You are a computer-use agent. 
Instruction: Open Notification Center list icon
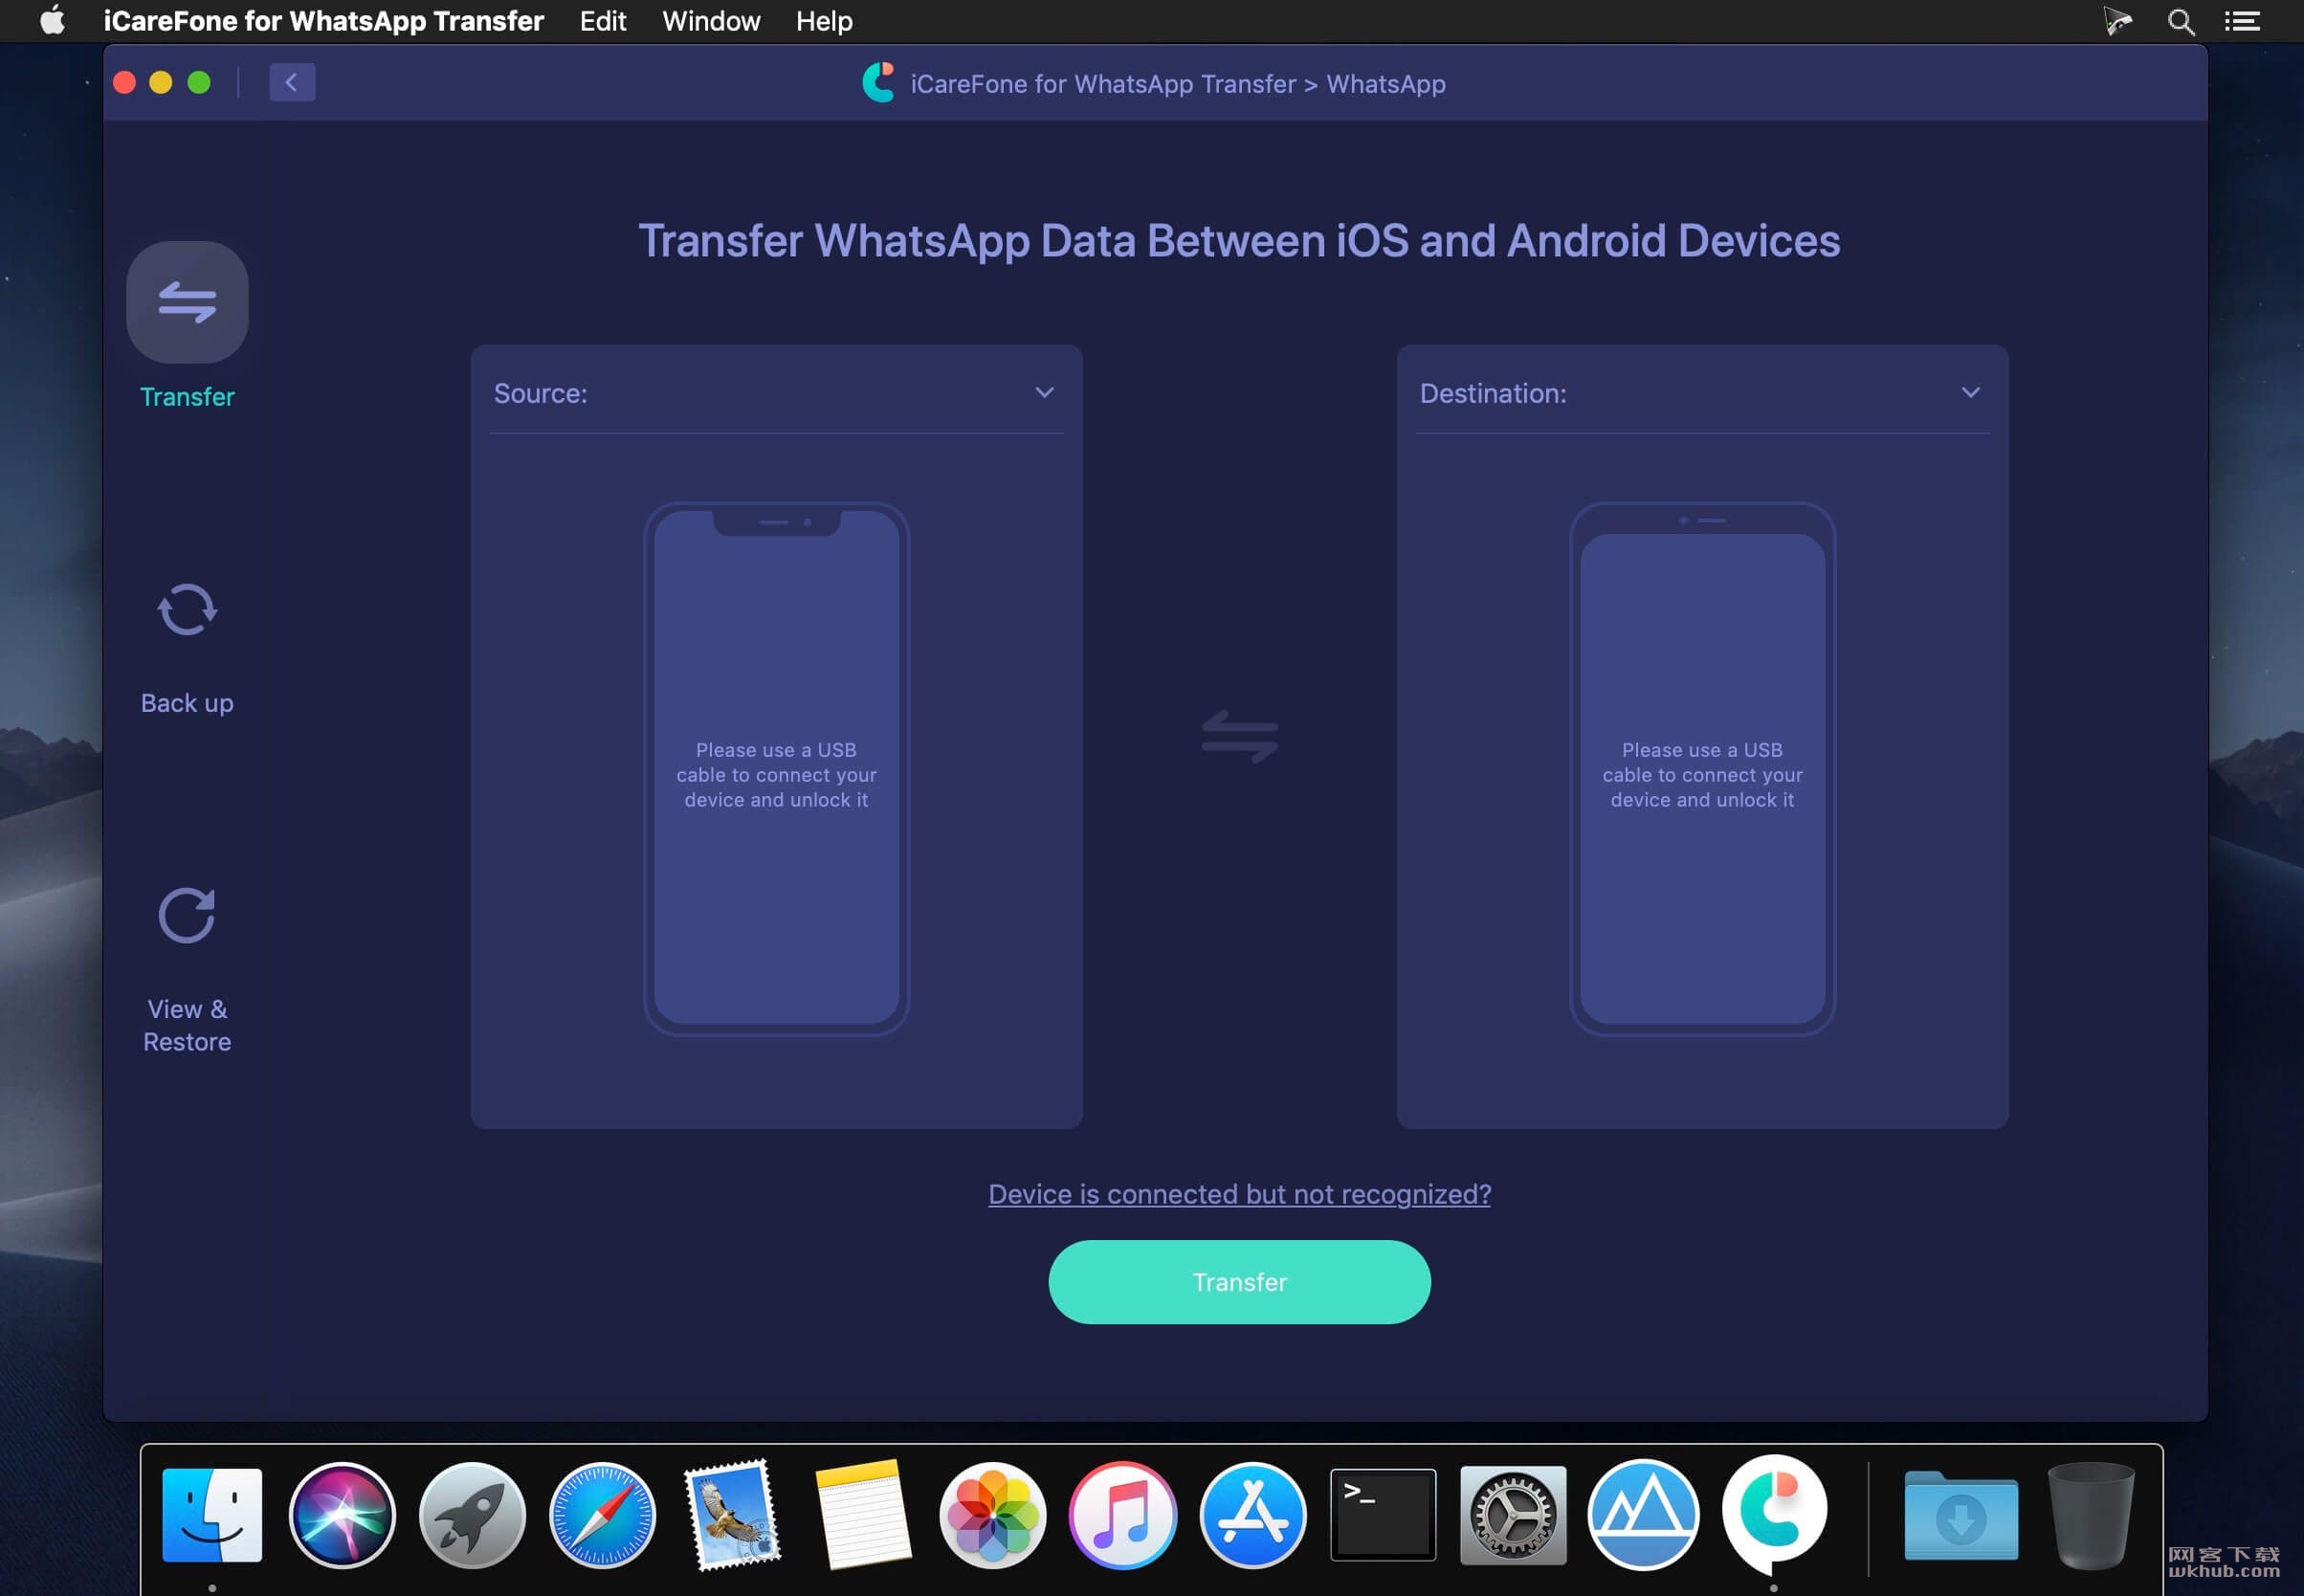(x=2242, y=21)
